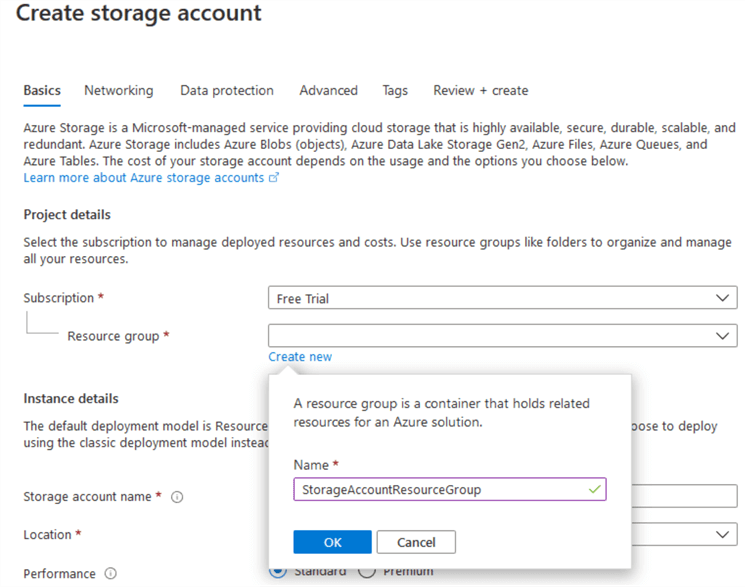Image resolution: width=745 pixels, height=587 pixels.
Task: Click the resource group Name text field
Action: tap(440, 490)
